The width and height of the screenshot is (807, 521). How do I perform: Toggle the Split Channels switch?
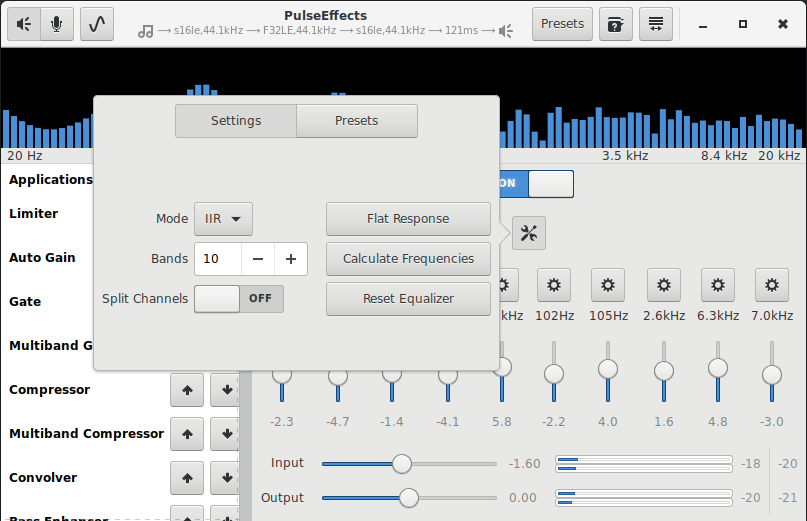tap(239, 299)
